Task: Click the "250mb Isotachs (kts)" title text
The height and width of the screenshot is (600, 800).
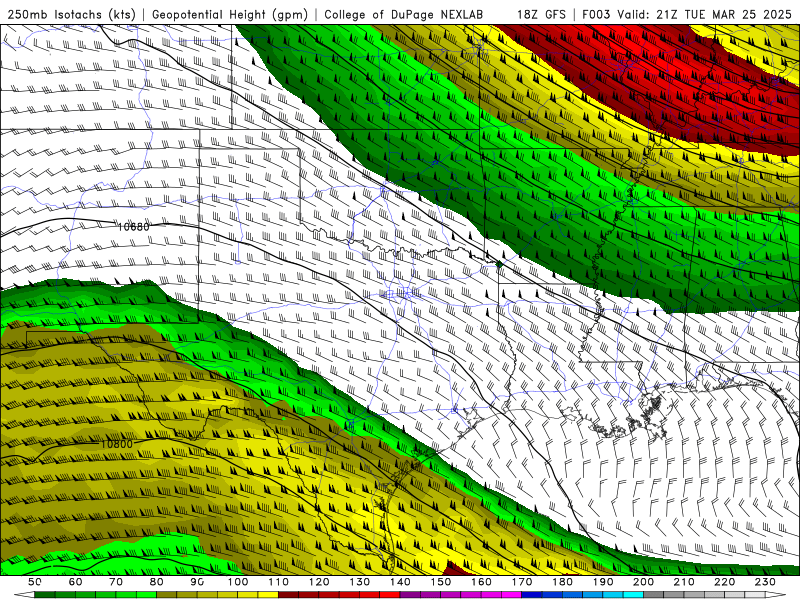Action: click(x=71, y=15)
